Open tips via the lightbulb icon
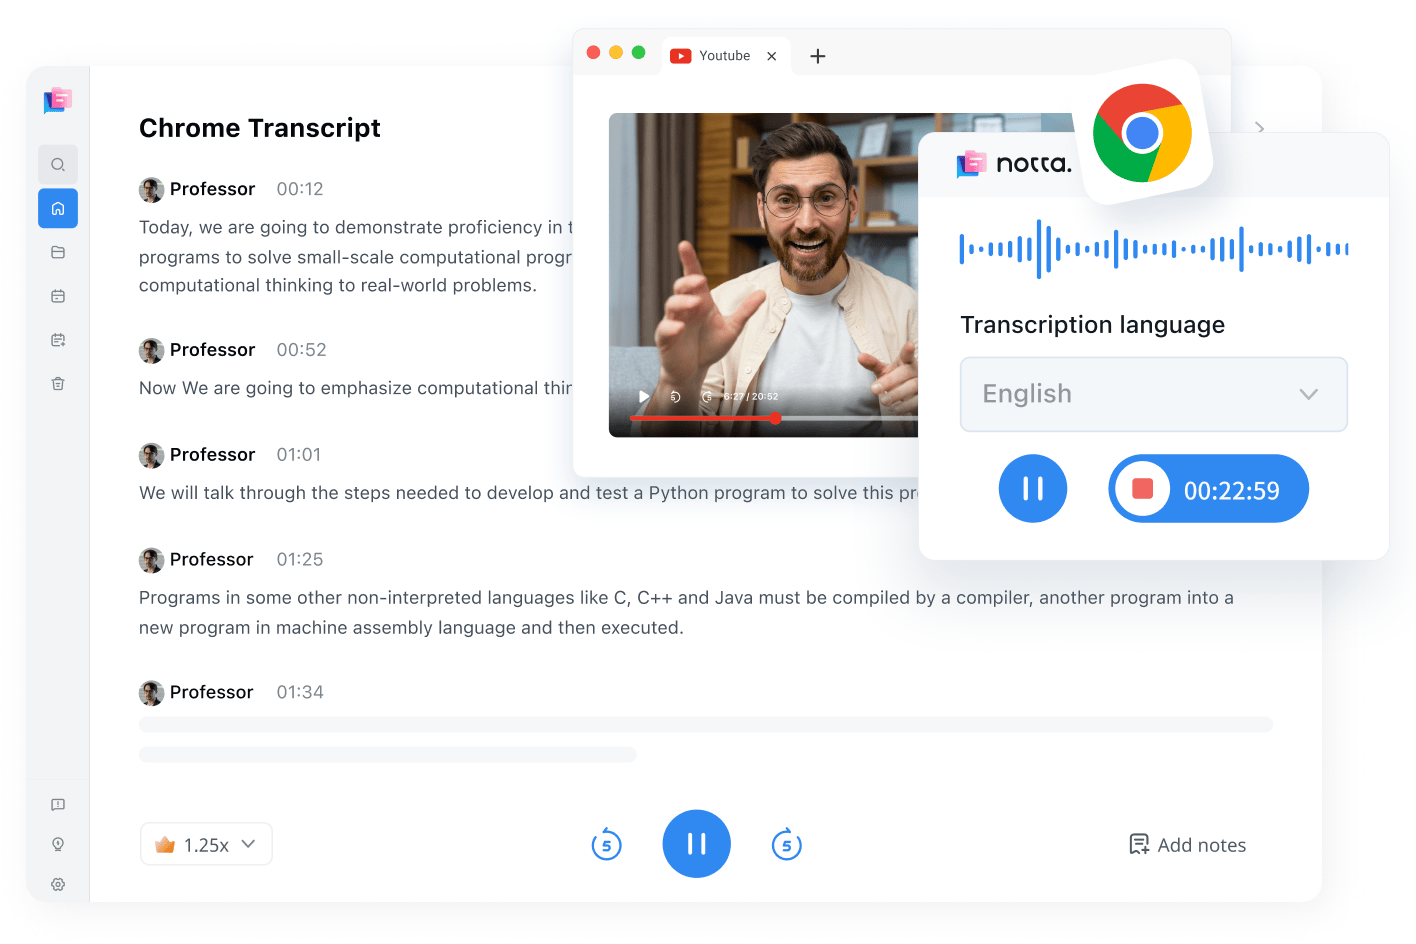Viewport: 1416px width, 944px height. 58,844
